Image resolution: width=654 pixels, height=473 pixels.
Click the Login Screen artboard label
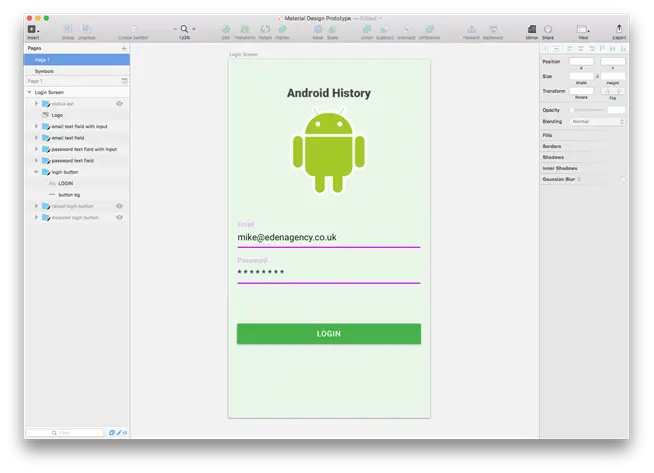coord(244,55)
